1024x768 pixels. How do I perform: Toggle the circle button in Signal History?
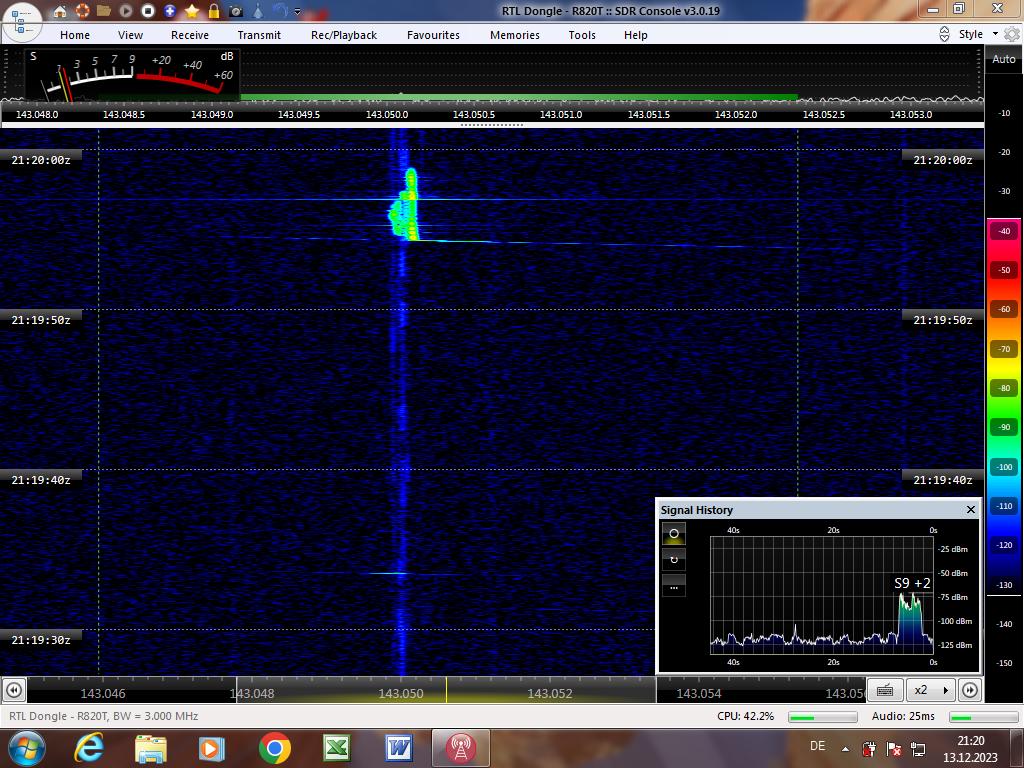674,534
